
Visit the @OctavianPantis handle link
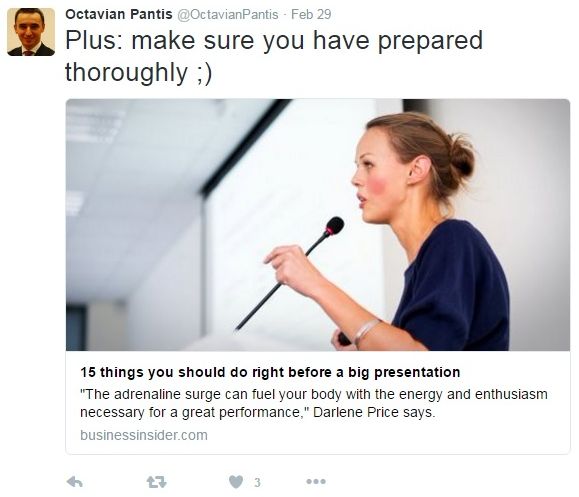click(x=228, y=14)
